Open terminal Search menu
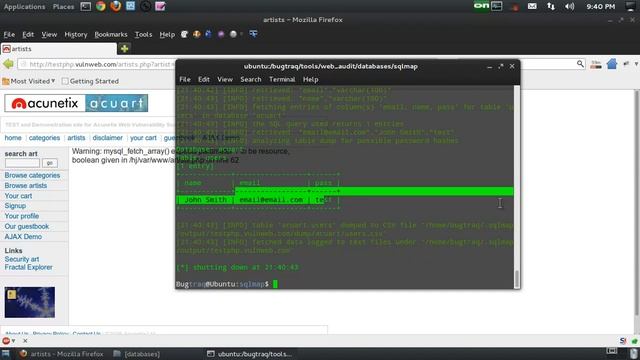The width and height of the screenshot is (640, 360). click(x=251, y=80)
